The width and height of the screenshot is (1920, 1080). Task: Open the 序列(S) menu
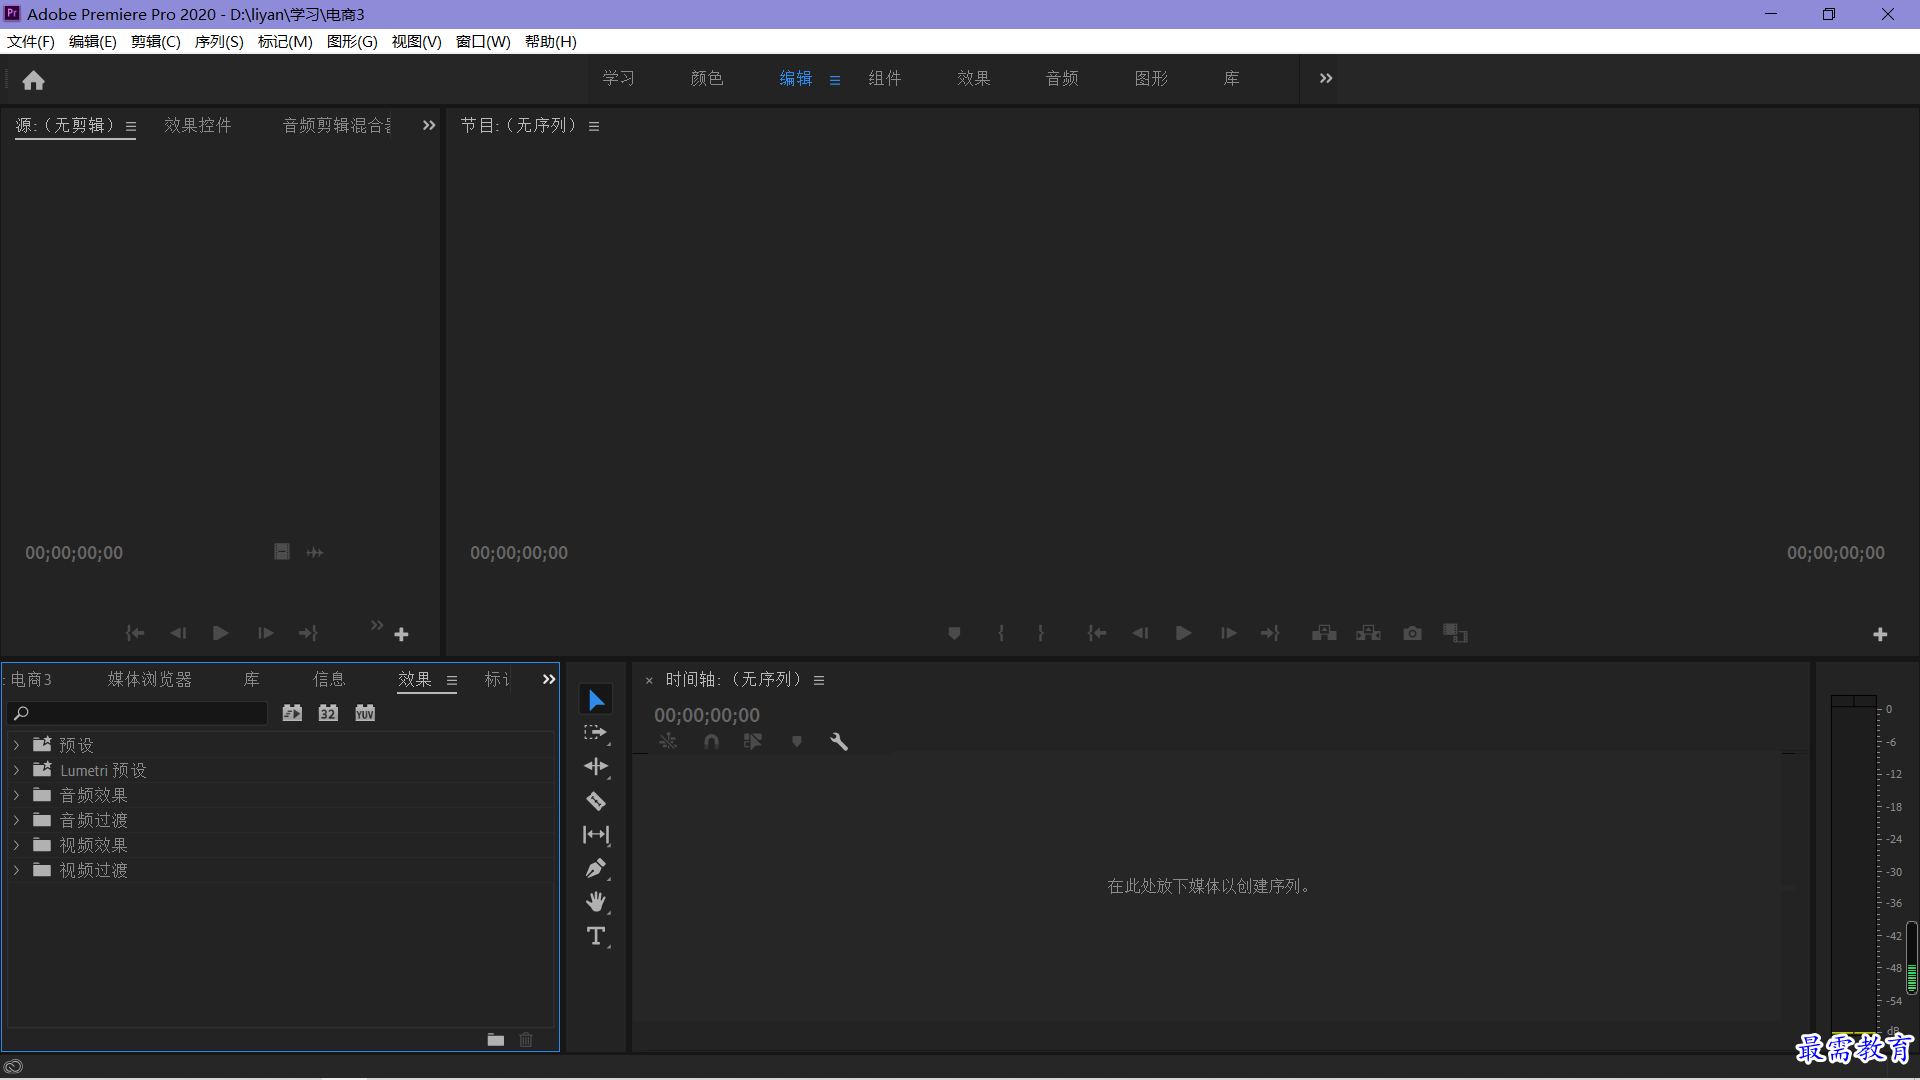(219, 41)
